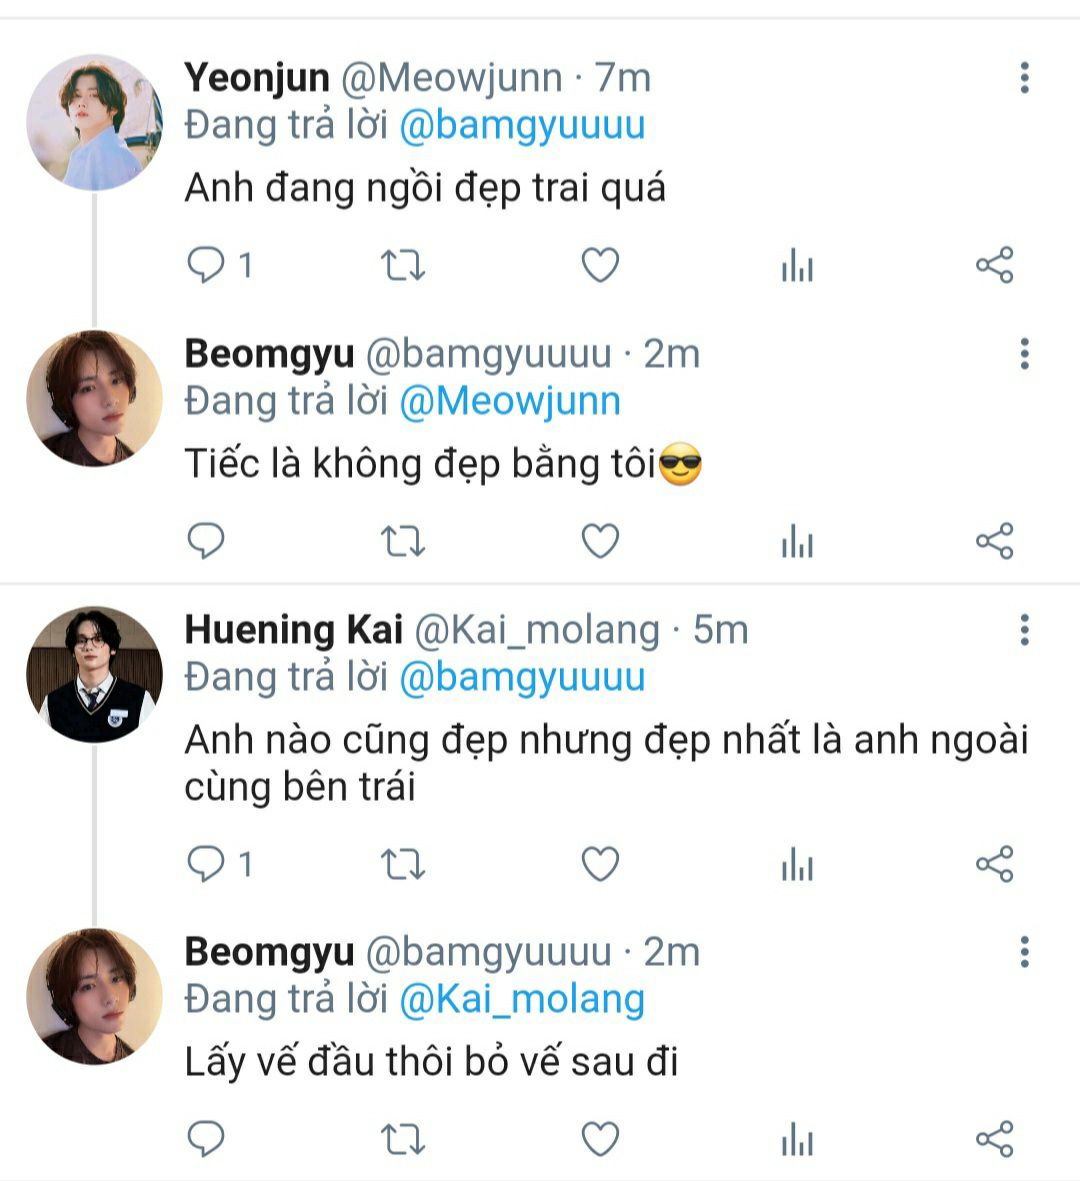Open more options on Huening Kai's tweet
Viewport: 1080px width, 1181px height.
pos(1024,630)
